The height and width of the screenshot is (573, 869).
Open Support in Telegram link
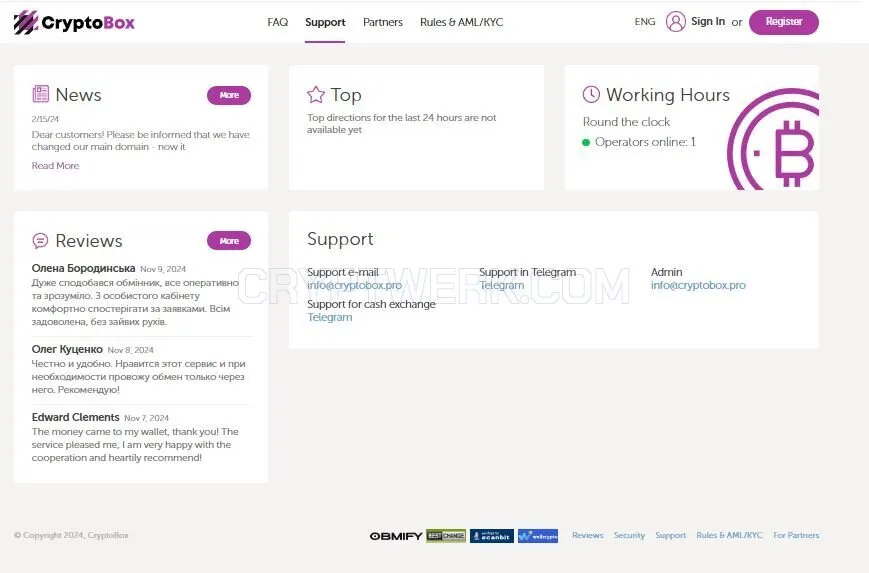click(x=502, y=285)
